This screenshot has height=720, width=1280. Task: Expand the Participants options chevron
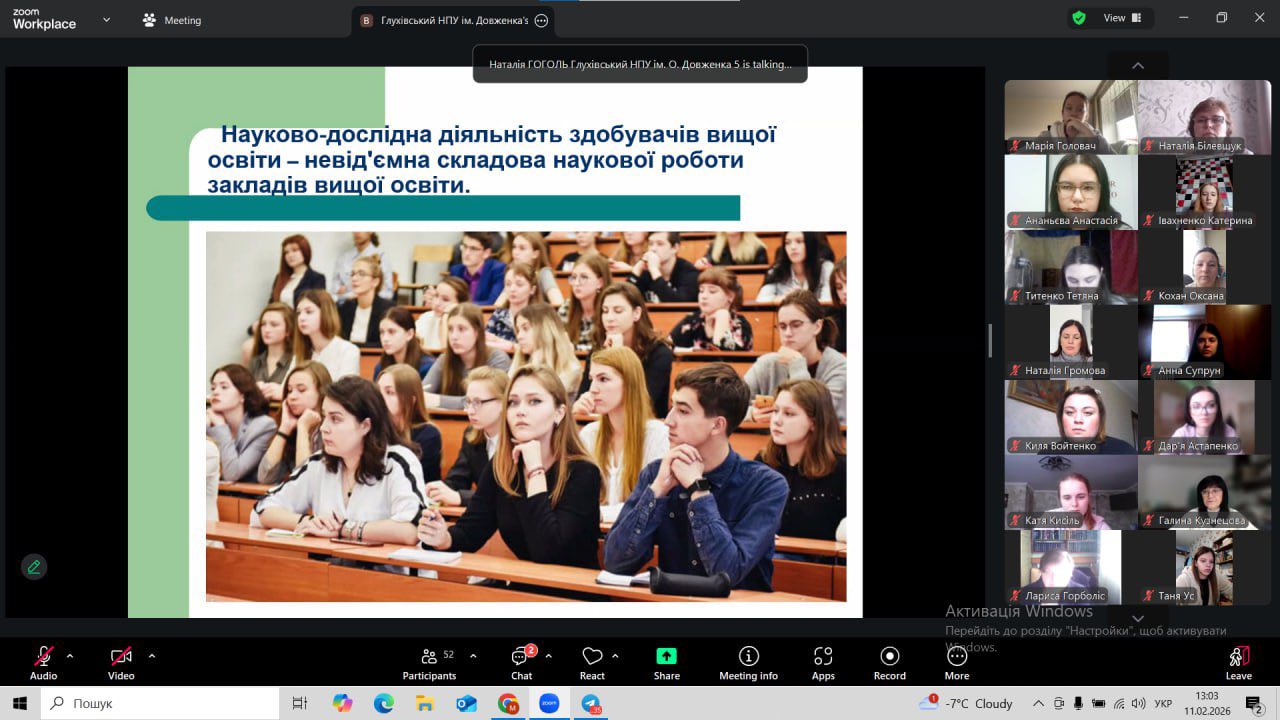[473, 656]
